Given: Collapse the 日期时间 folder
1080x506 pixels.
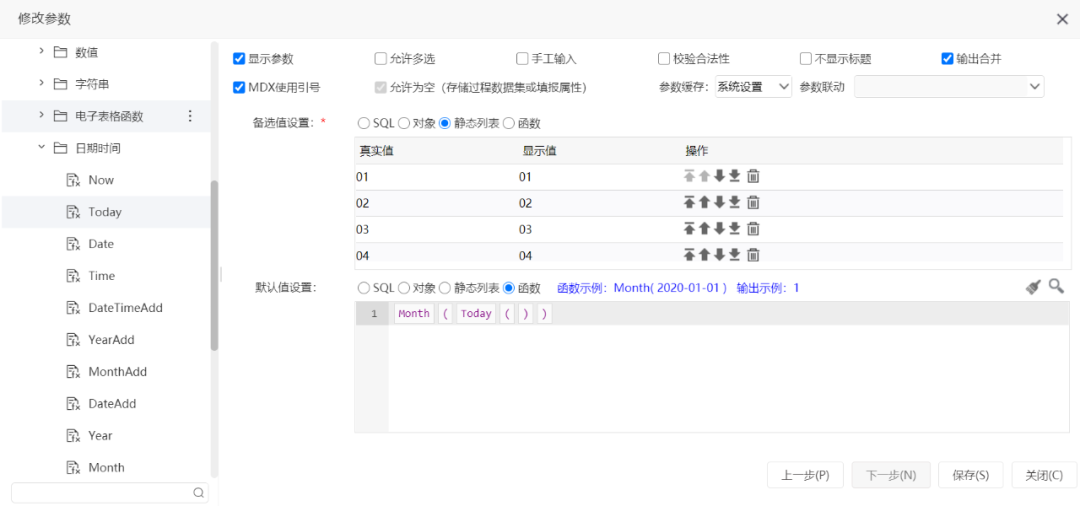Looking at the screenshot, I should [x=41, y=147].
